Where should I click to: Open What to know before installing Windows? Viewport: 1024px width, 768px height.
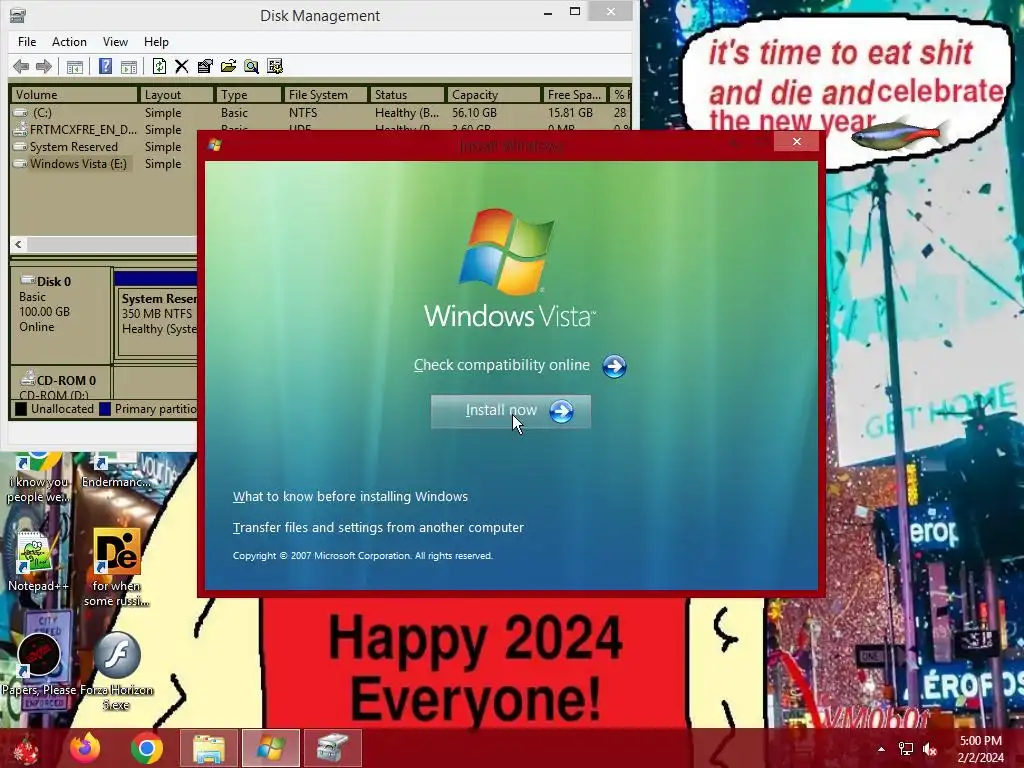tap(350, 496)
